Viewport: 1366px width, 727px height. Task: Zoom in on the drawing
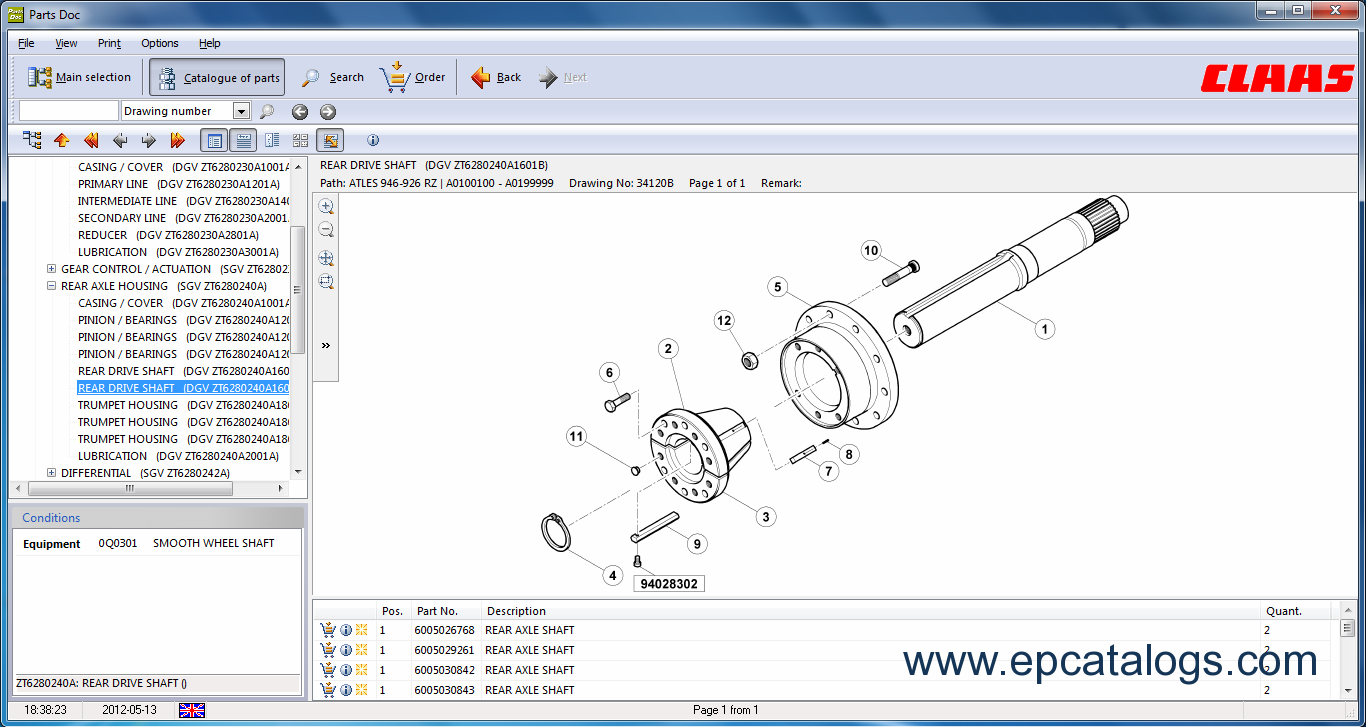click(326, 206)
